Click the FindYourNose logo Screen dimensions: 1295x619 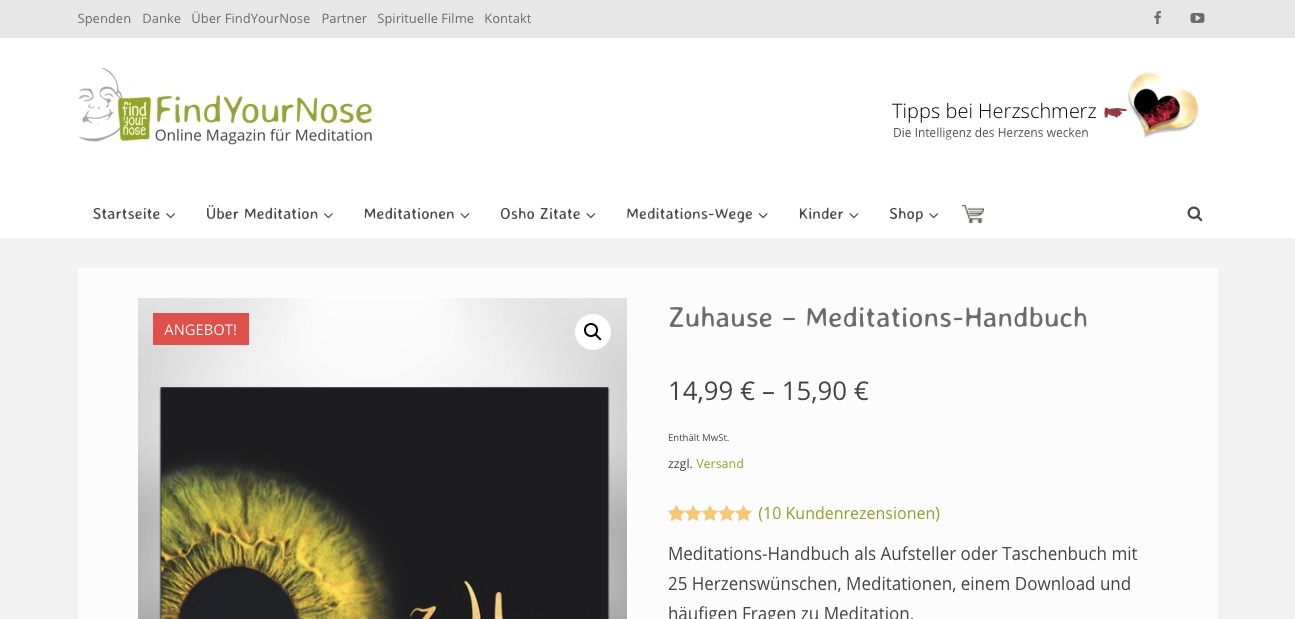(x=226, y=107)
